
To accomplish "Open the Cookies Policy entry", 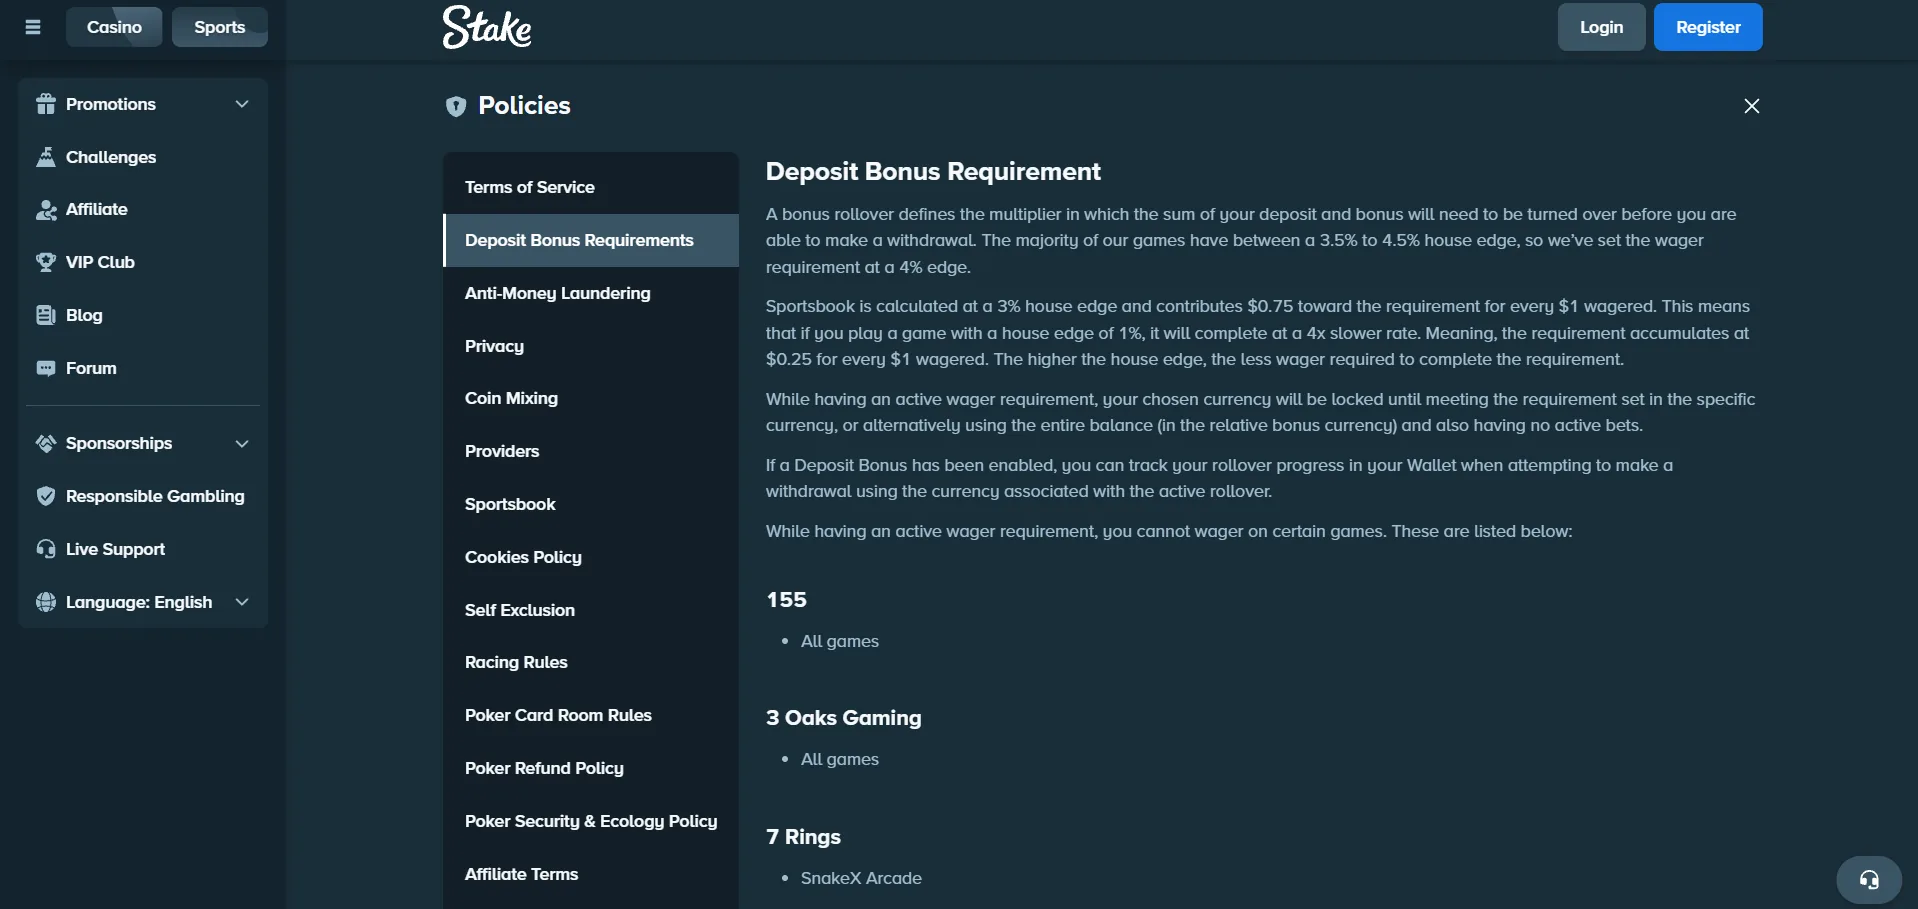I will tap(591, 557).
